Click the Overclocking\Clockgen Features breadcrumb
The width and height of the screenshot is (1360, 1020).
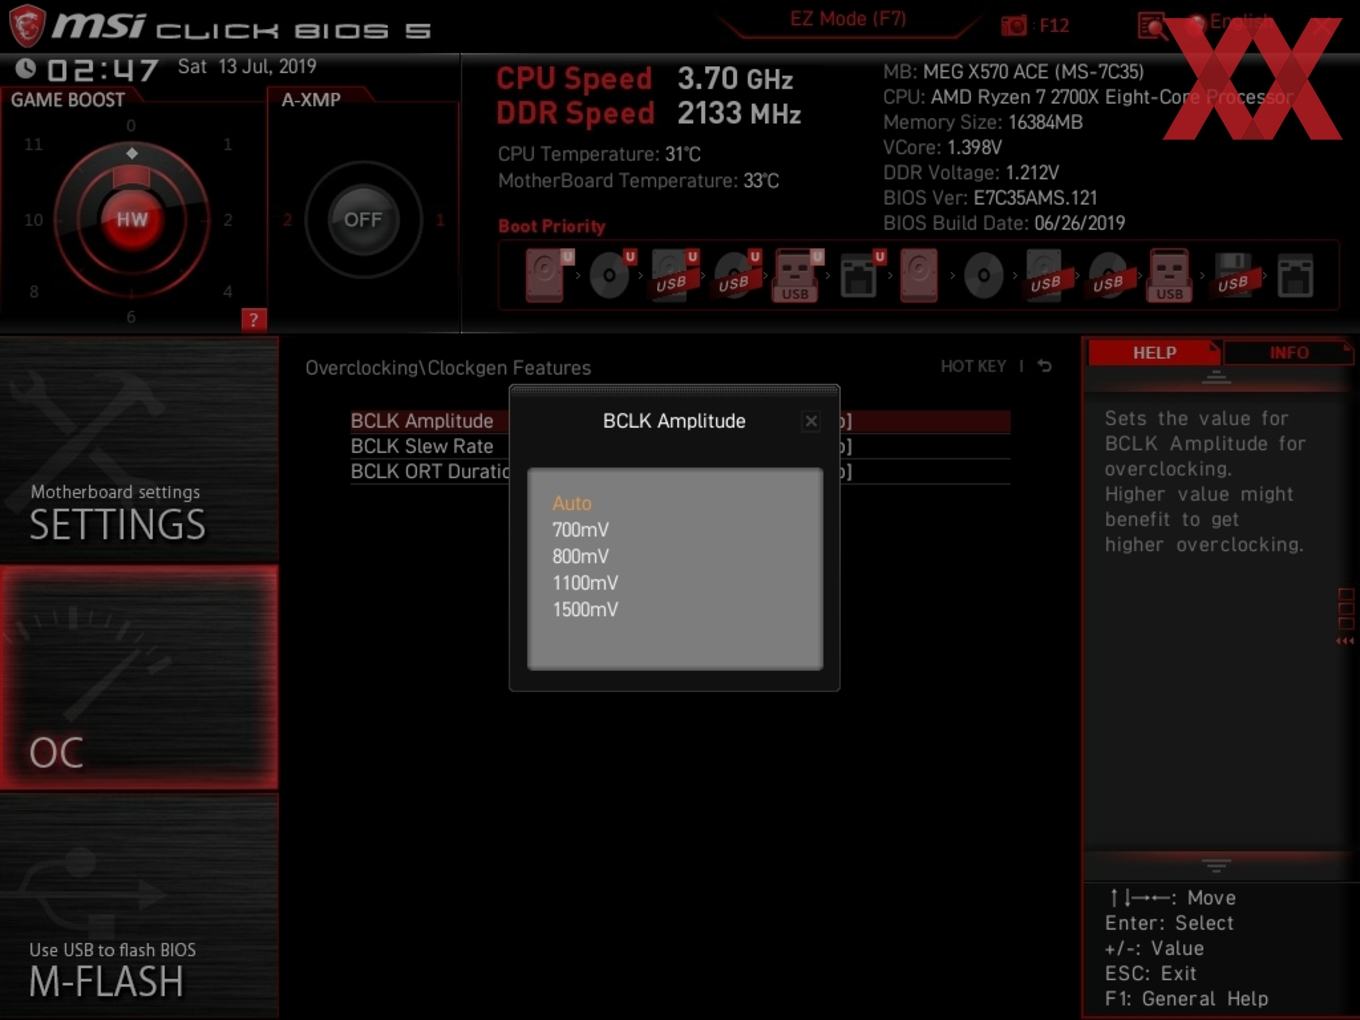coord(448,368)
